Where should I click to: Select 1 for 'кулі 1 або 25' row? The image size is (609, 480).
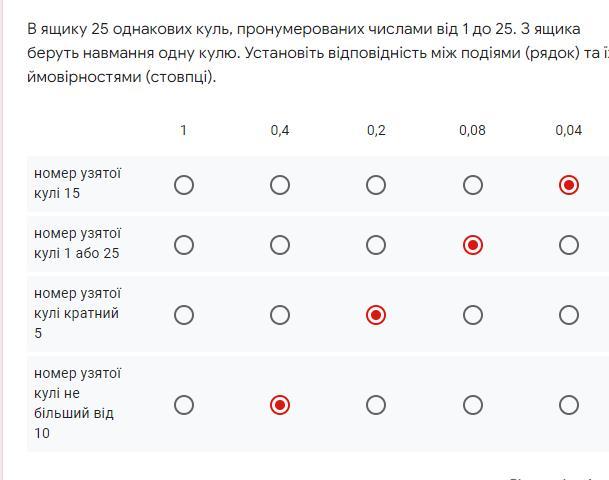pyautogui.click(x=184, y=245)
